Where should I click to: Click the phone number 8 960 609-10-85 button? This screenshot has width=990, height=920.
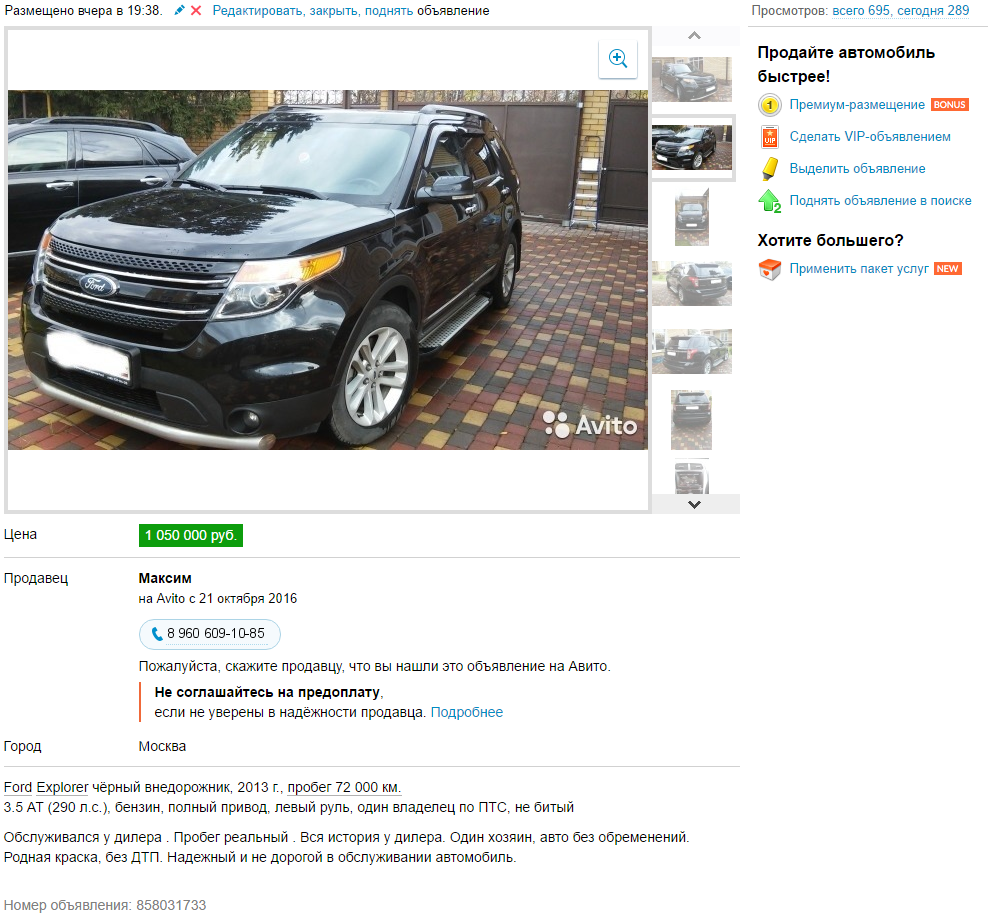coord(210,634)
